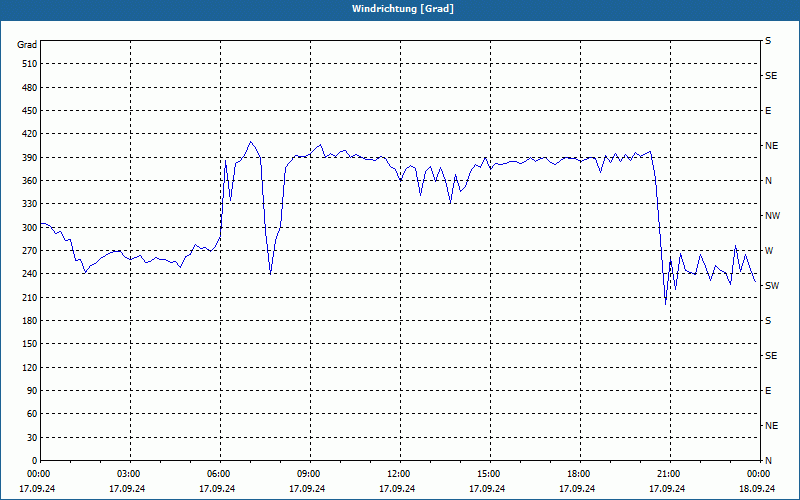
Task: Click the 60 y-axis value
Action: 32,414
